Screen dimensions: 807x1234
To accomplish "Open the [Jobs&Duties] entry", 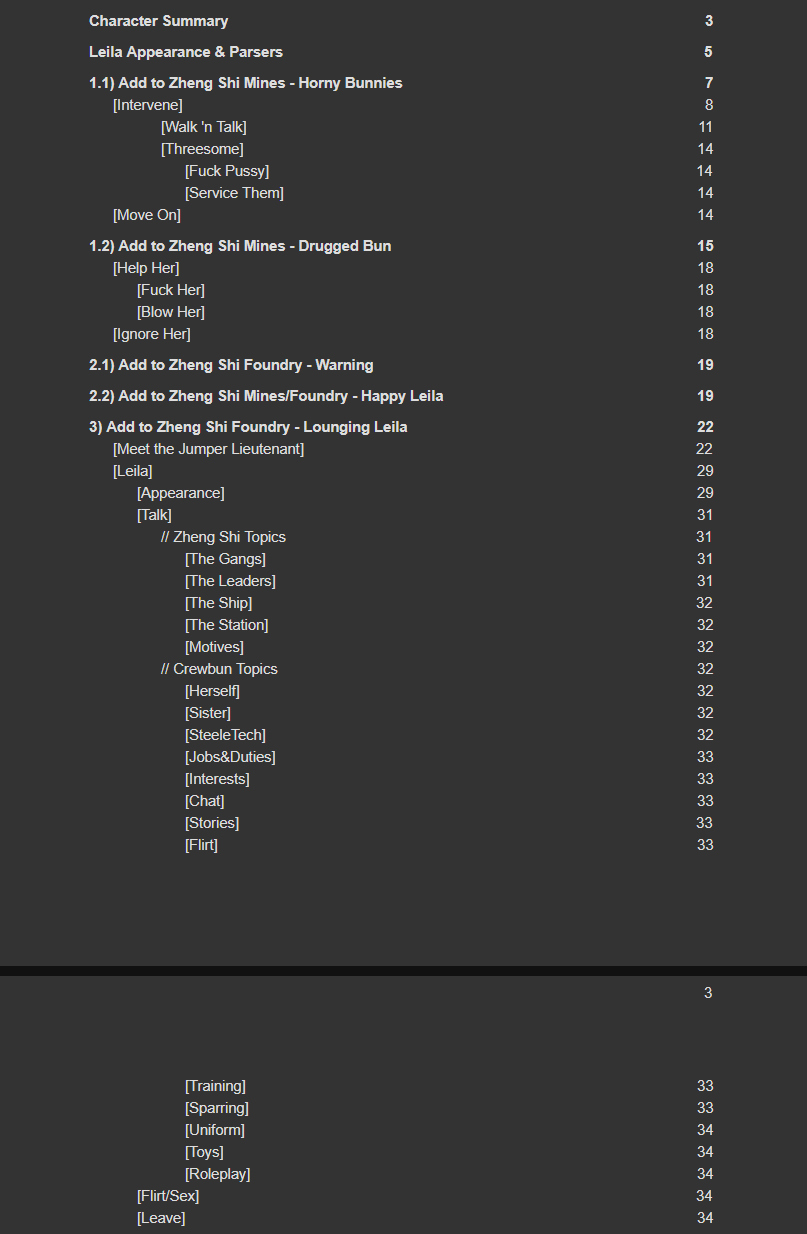I will click(x=230, y=757).
